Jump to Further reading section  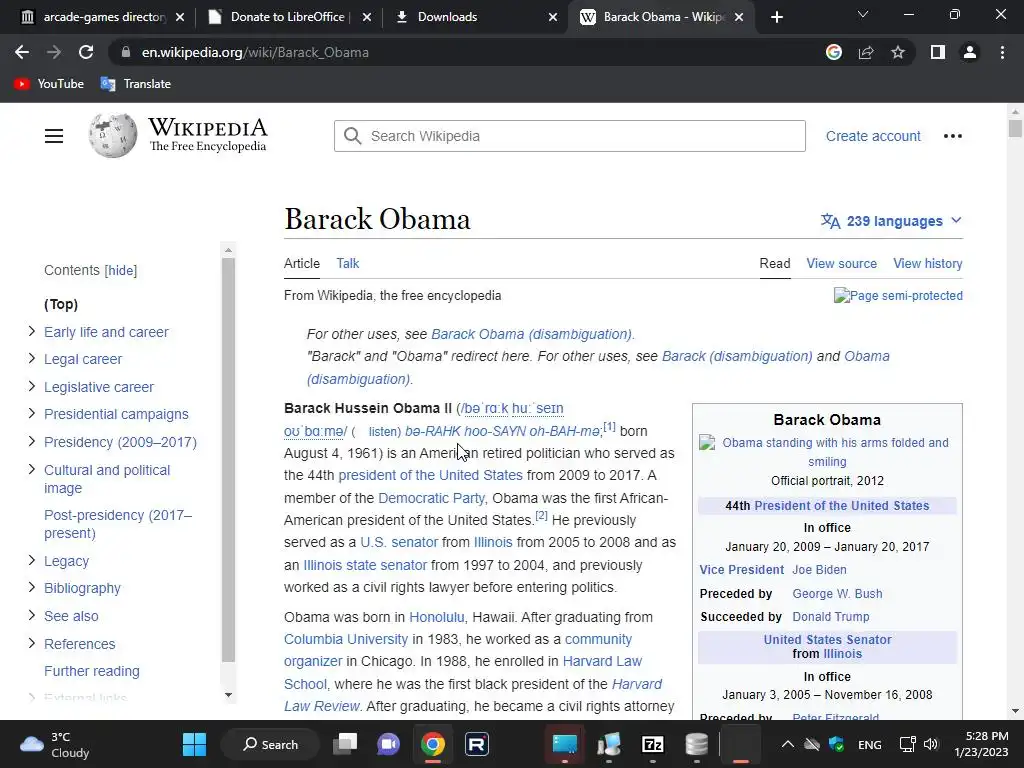[x=91, y=671]
